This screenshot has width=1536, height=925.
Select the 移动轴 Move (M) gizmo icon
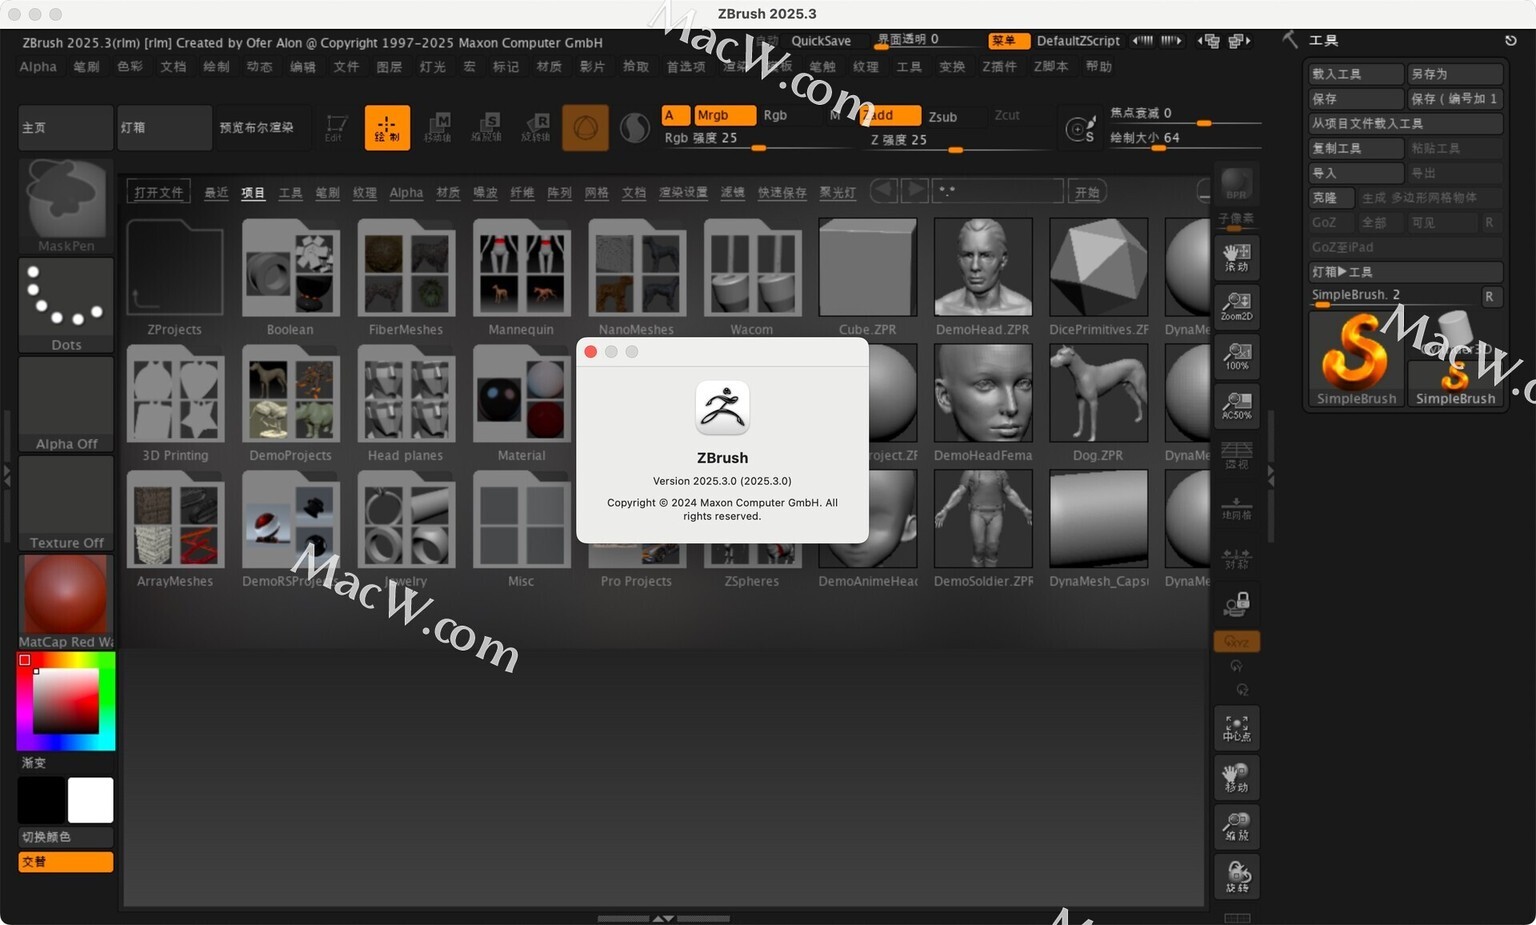tap(438, 128)
